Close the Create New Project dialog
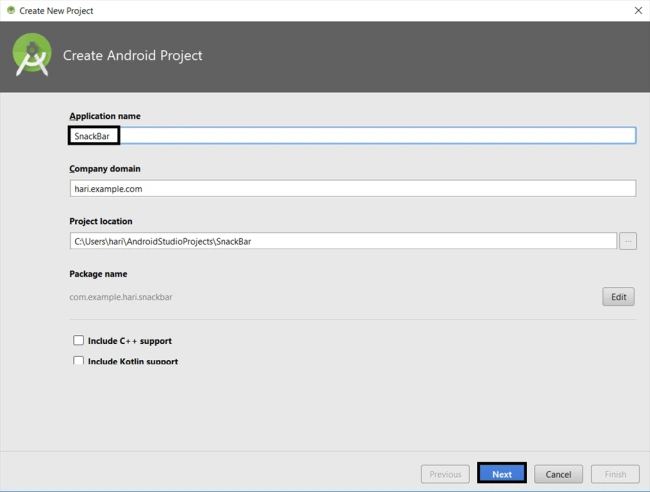Viewport: 650px width, 492px height. (x=638, y=10)
